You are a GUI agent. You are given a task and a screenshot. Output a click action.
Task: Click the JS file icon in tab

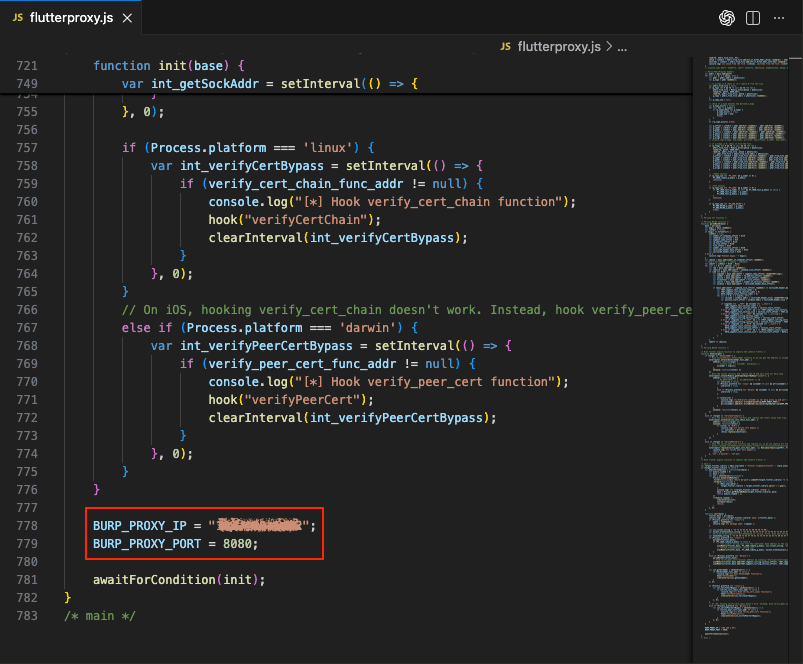point(18,17)
